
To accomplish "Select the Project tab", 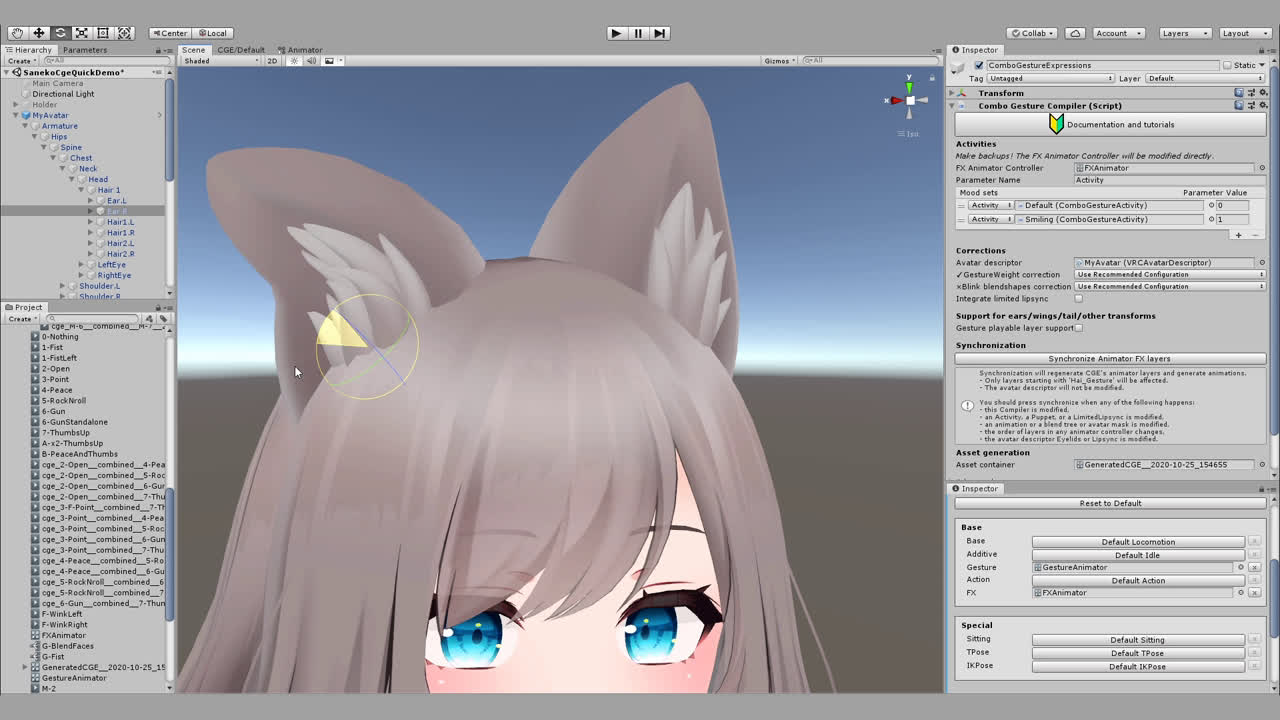I will [x=24, y=307].
